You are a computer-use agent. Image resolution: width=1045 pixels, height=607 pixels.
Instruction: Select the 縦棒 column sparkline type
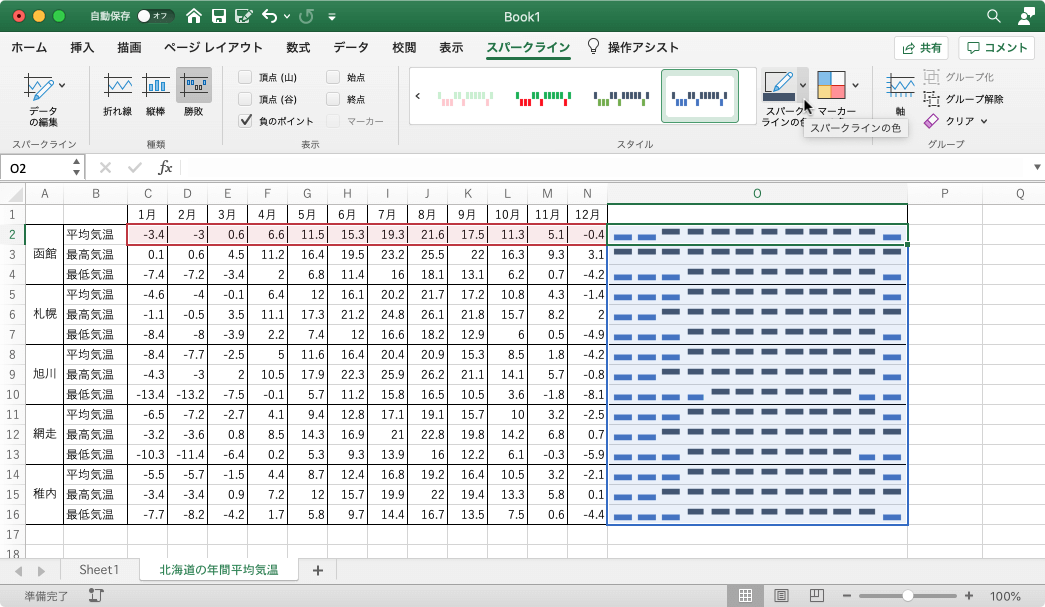tap(156, 94)
